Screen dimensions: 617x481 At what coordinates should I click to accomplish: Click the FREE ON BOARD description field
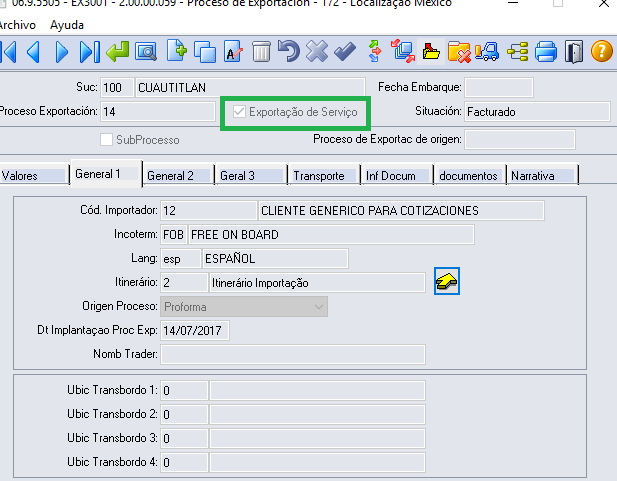pyautogui.click(x=331, y=235)
